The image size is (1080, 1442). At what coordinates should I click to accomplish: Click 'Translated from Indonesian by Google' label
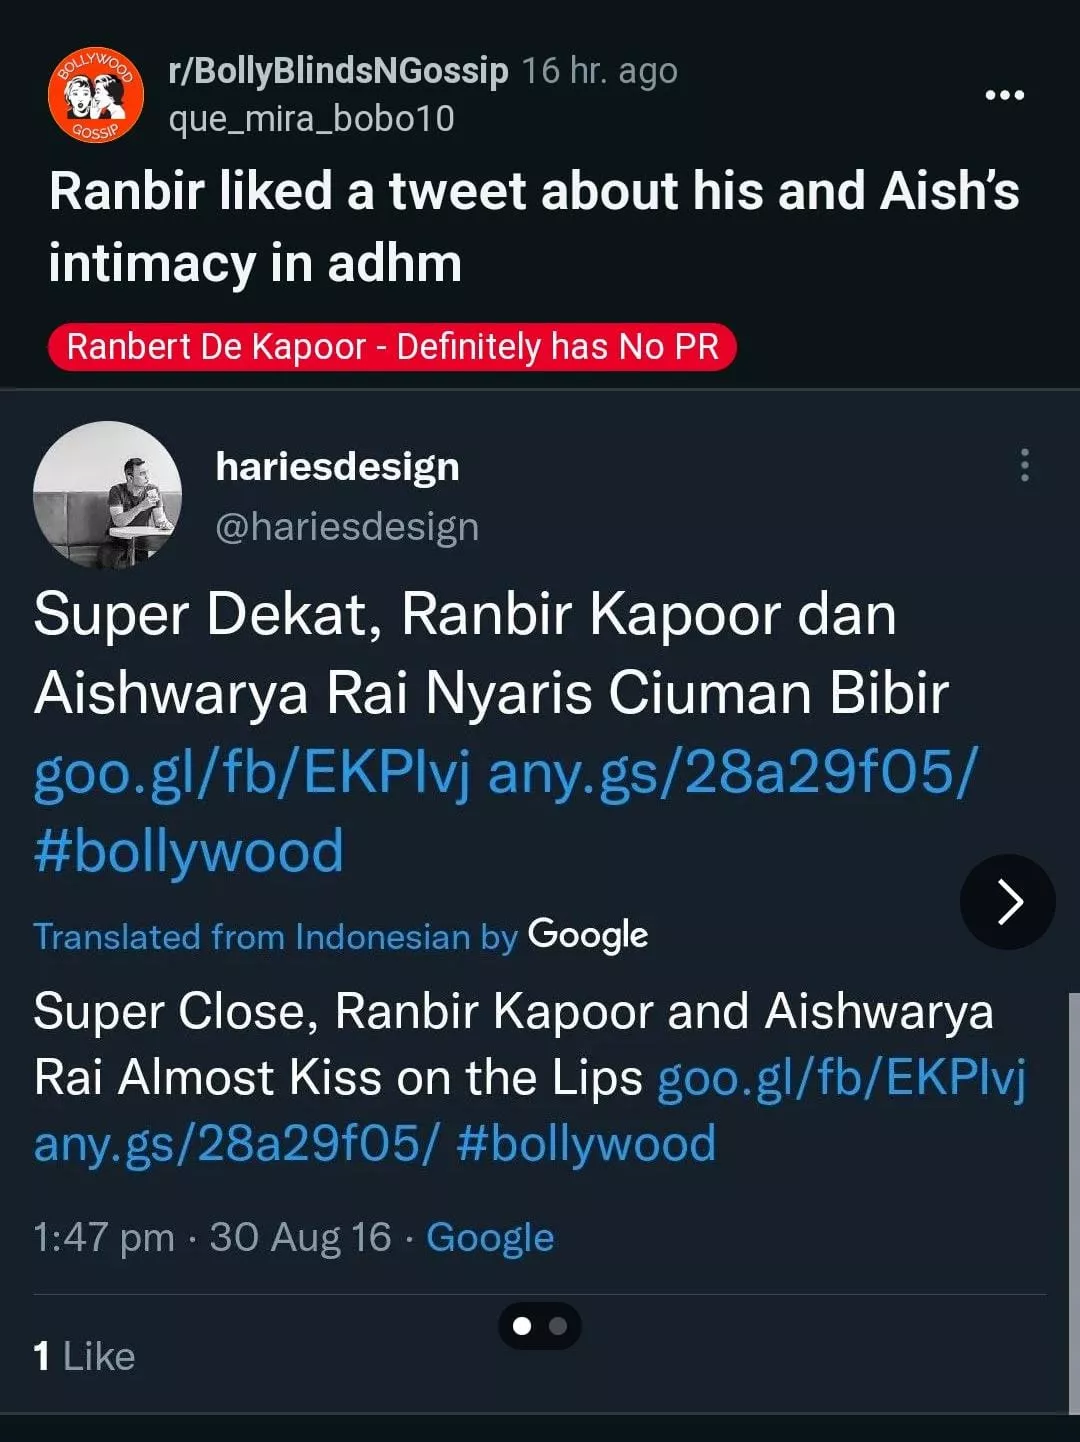point(340,936)
